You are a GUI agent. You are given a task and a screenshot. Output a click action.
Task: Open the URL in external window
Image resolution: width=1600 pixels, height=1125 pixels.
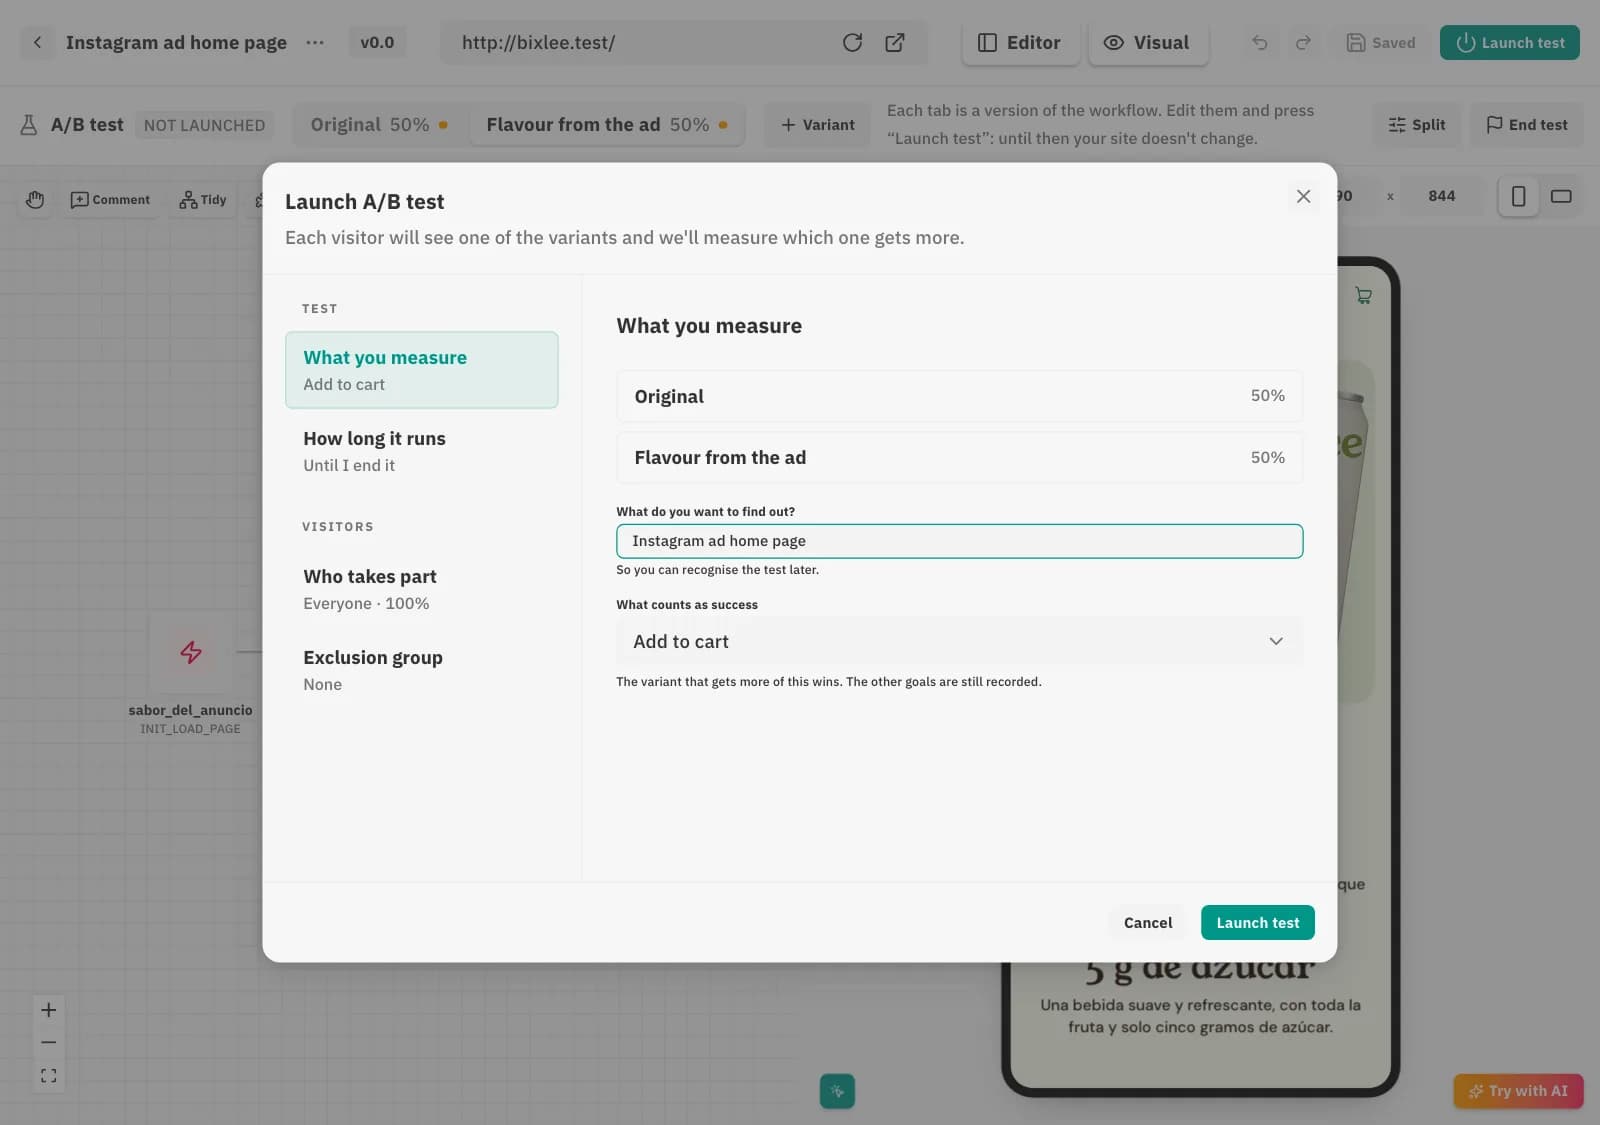[x=895, y=43]
